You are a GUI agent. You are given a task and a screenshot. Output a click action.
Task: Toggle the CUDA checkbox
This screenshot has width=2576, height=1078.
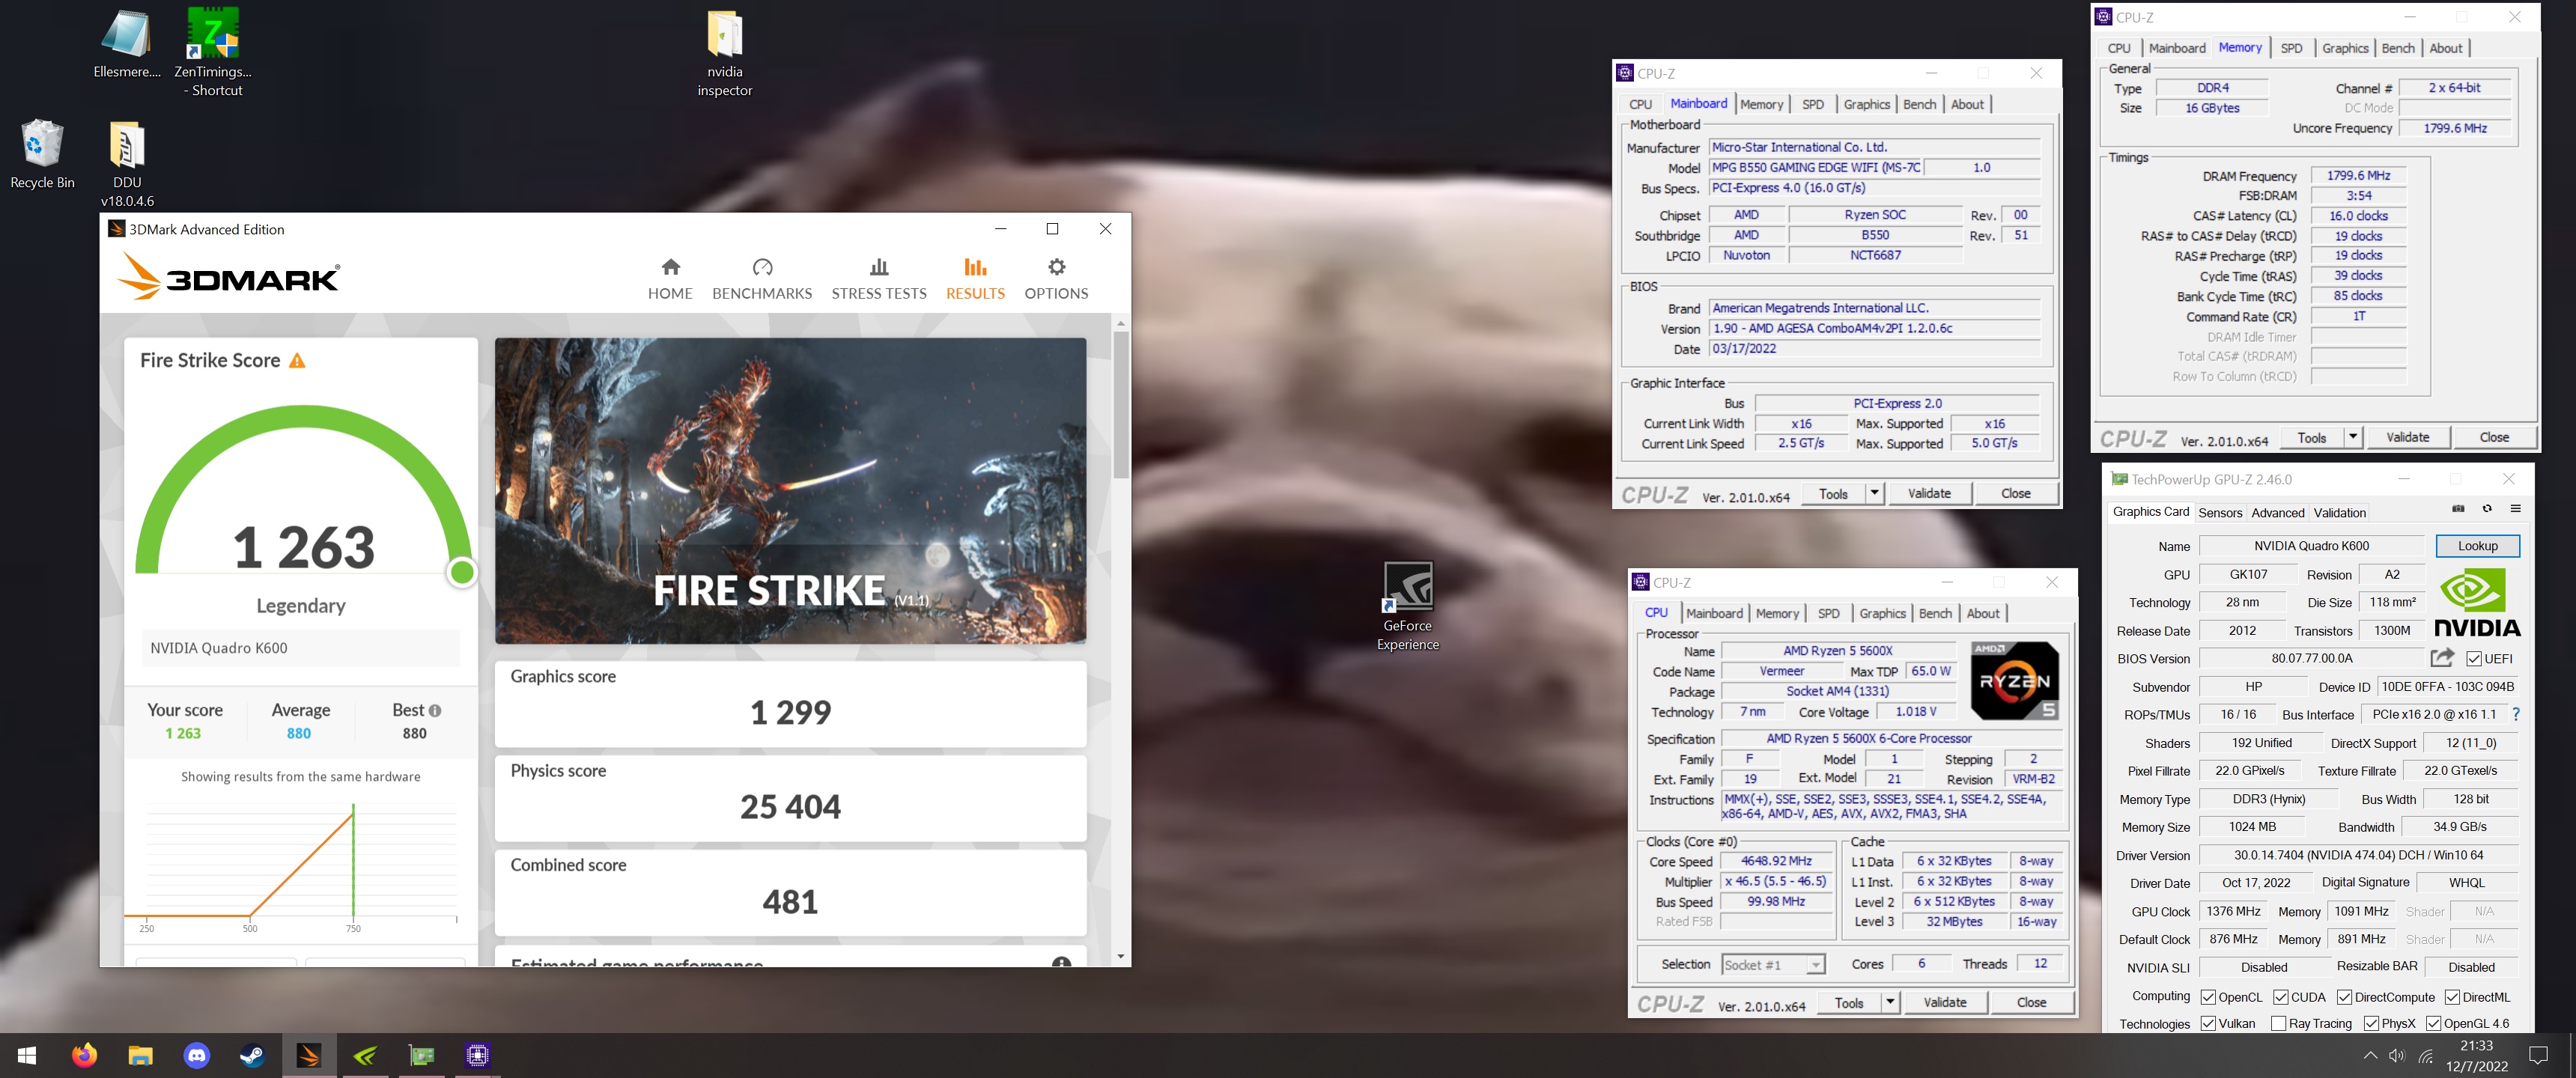(x=2281, y=997)
